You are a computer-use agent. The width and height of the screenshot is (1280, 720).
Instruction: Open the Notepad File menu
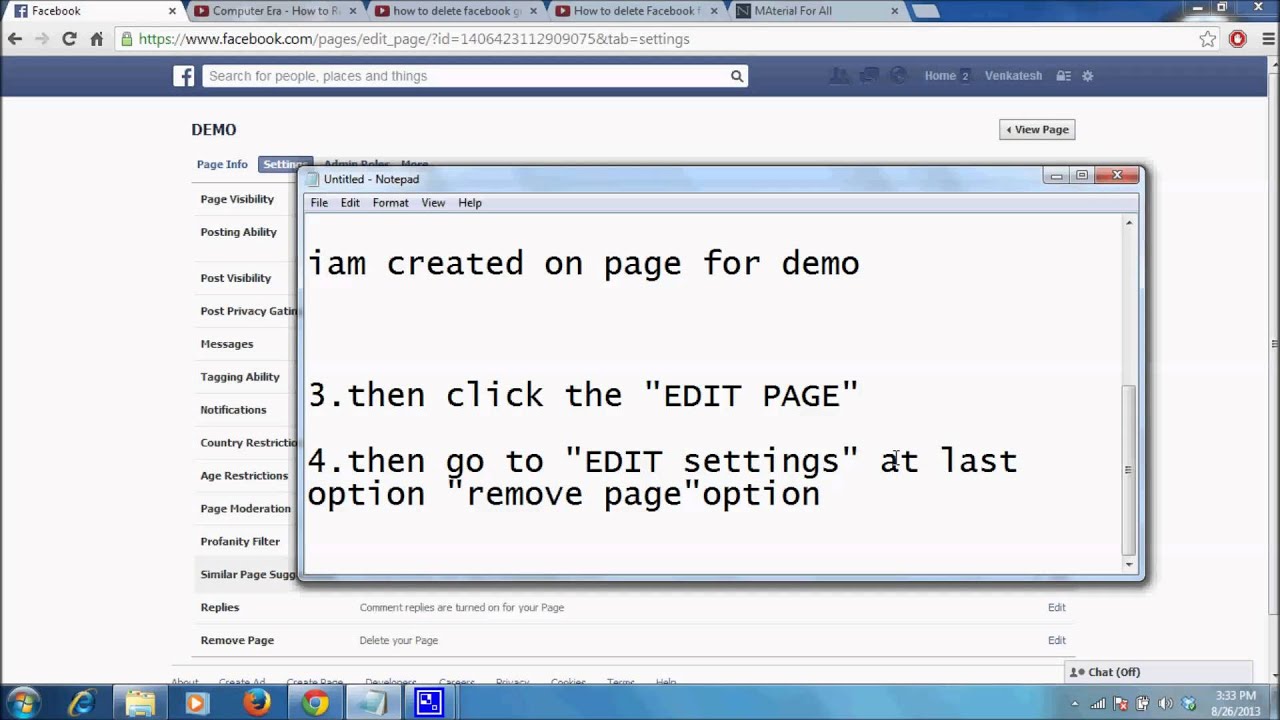click(x=319, y=203)
